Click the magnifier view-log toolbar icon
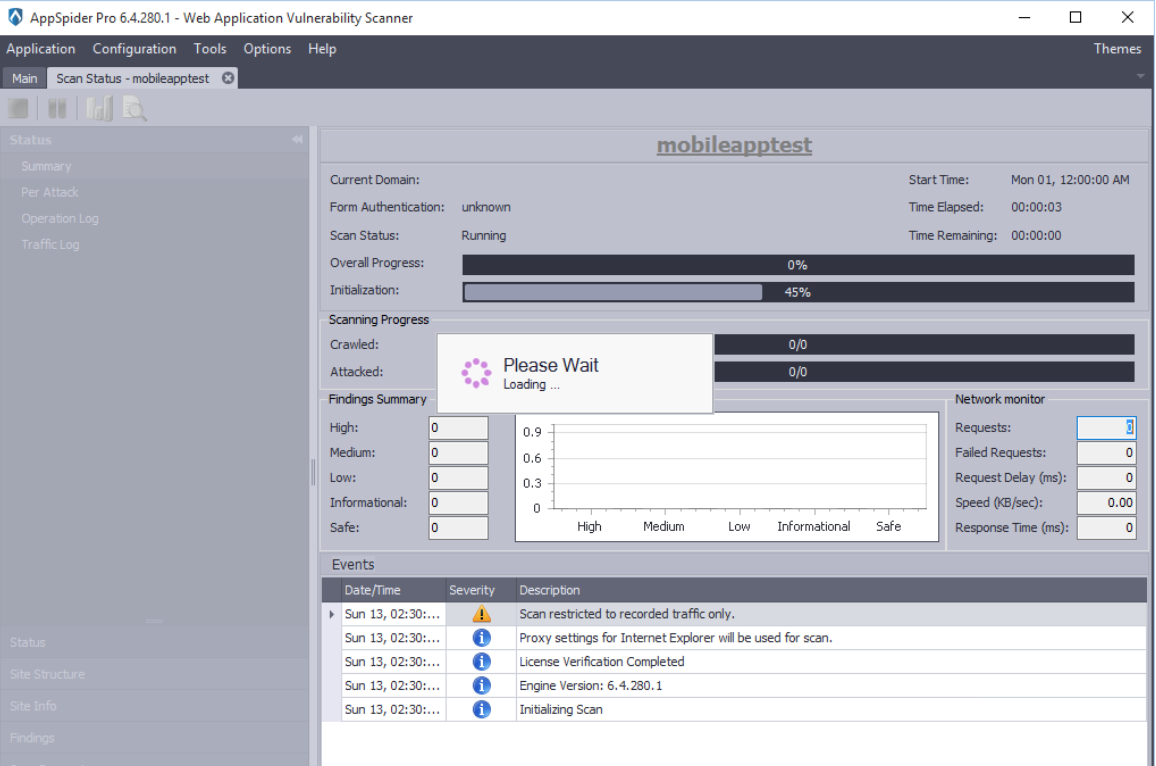Screen dimensions: 1156x766 (134, 109)
